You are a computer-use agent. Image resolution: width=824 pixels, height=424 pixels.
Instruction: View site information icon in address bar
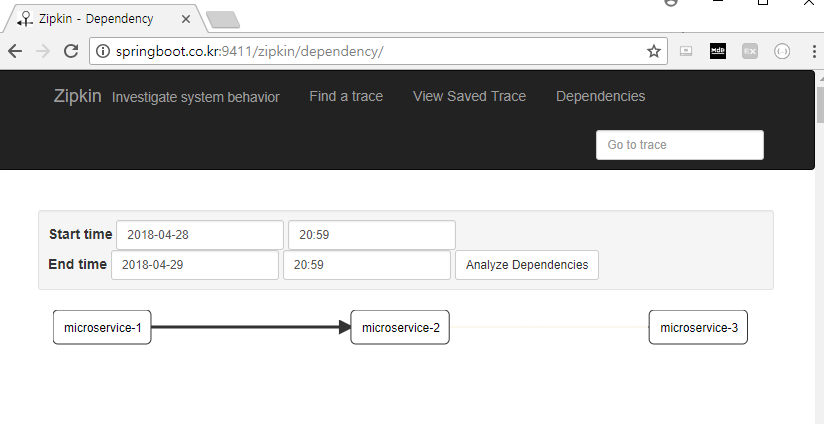[104, 51]
